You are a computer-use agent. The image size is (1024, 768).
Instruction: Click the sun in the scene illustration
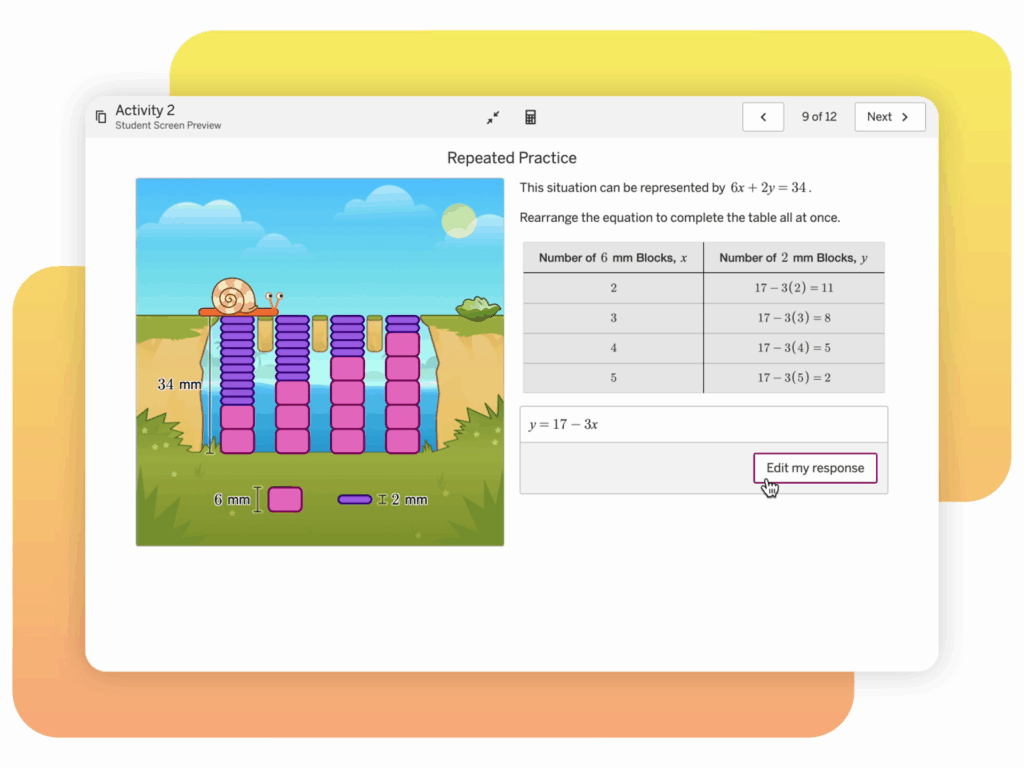[459, 221]
